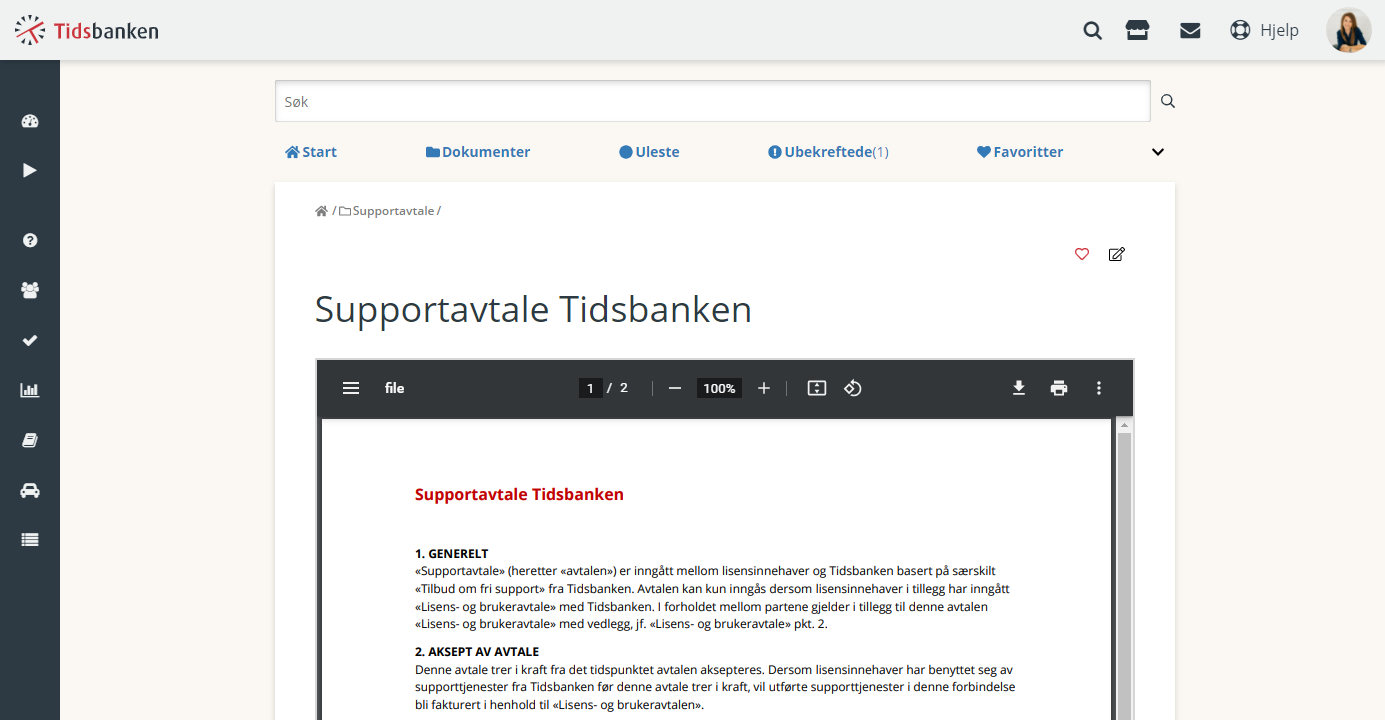The width and height of the screenshot is (1385, 720).
Task: Toggle favorite heart for this document
Action: 1081,254
